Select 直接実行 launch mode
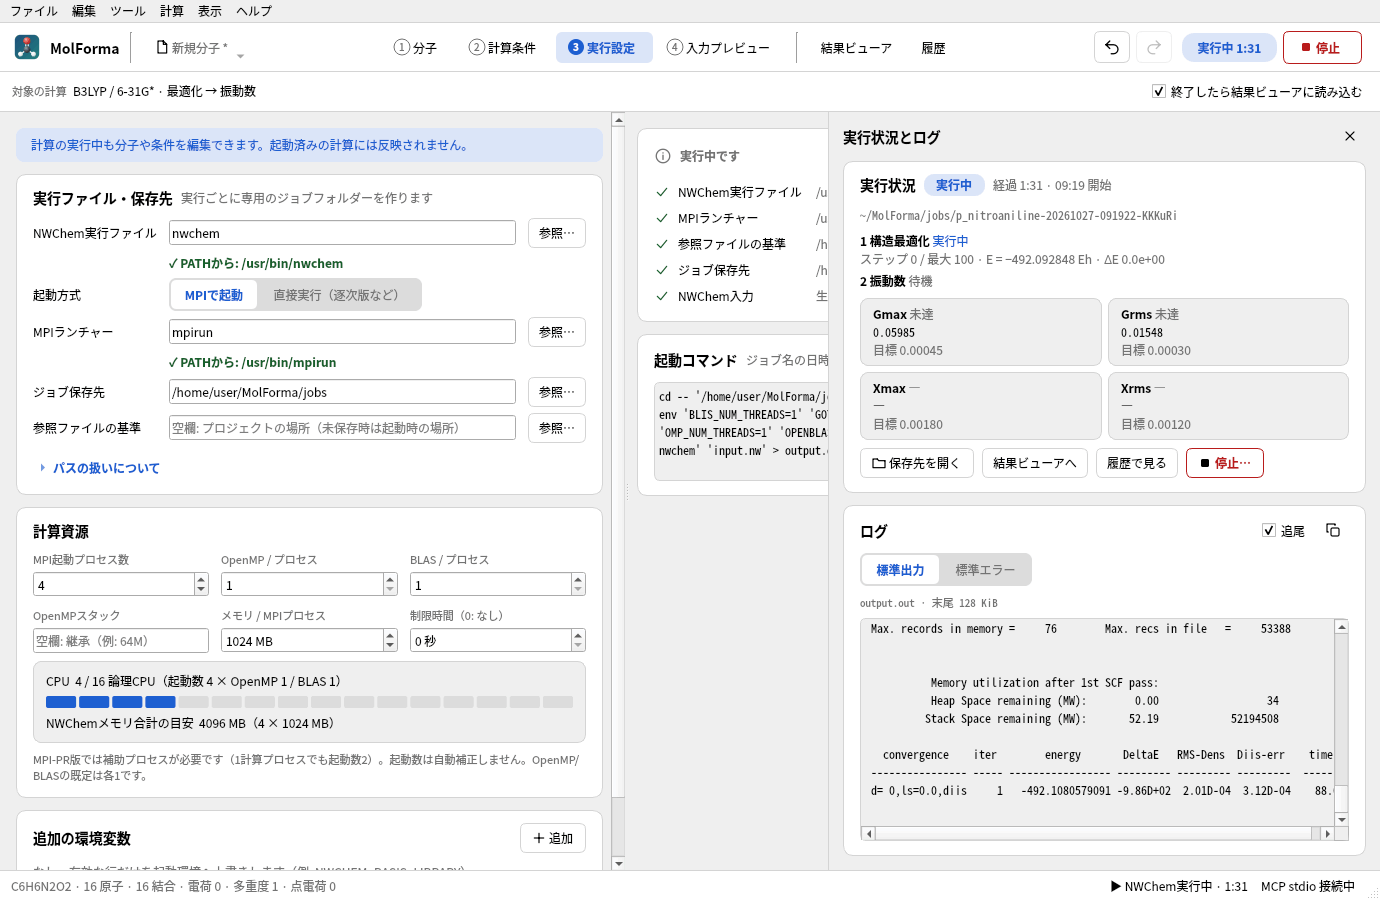The width and height of the screenshot is (1380, 900). (x=336, y=295)
